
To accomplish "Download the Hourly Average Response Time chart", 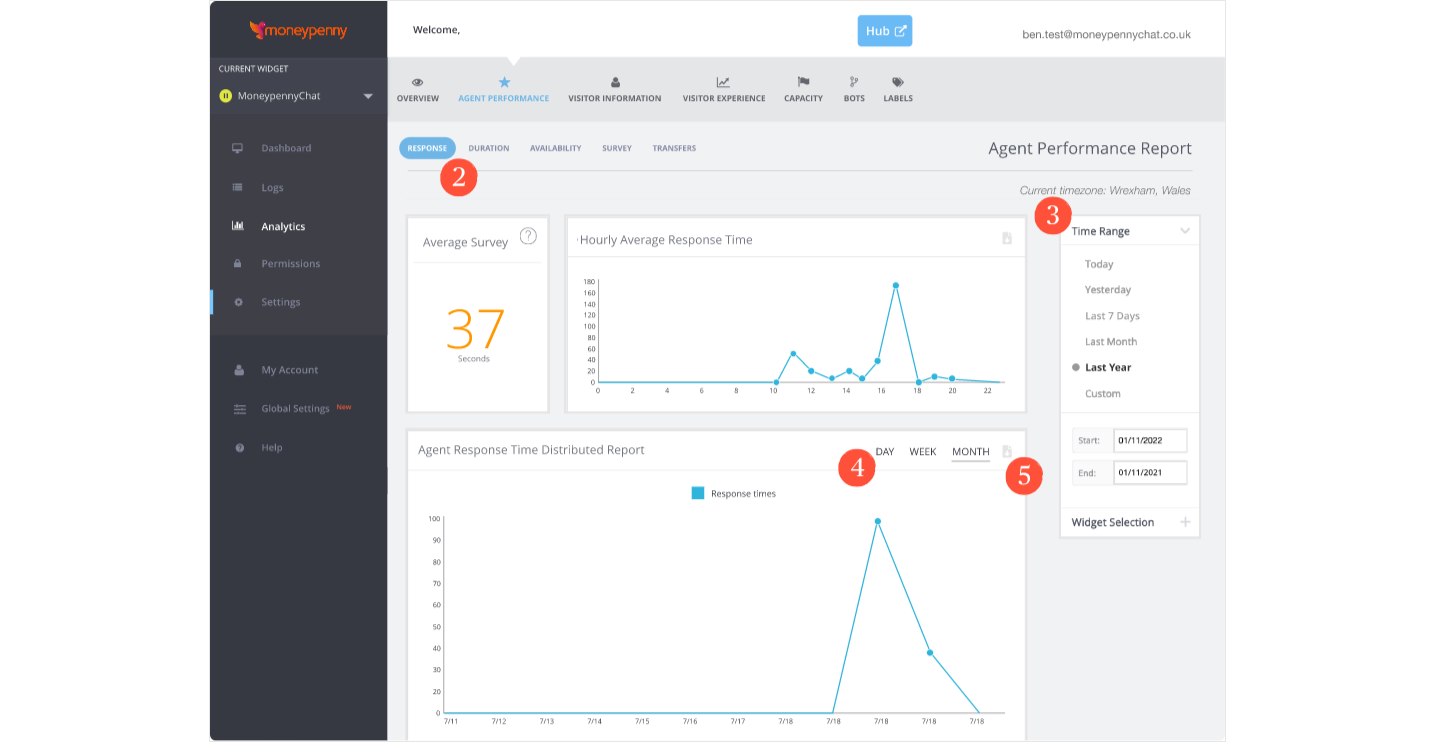I will [x=1007, y=239].
